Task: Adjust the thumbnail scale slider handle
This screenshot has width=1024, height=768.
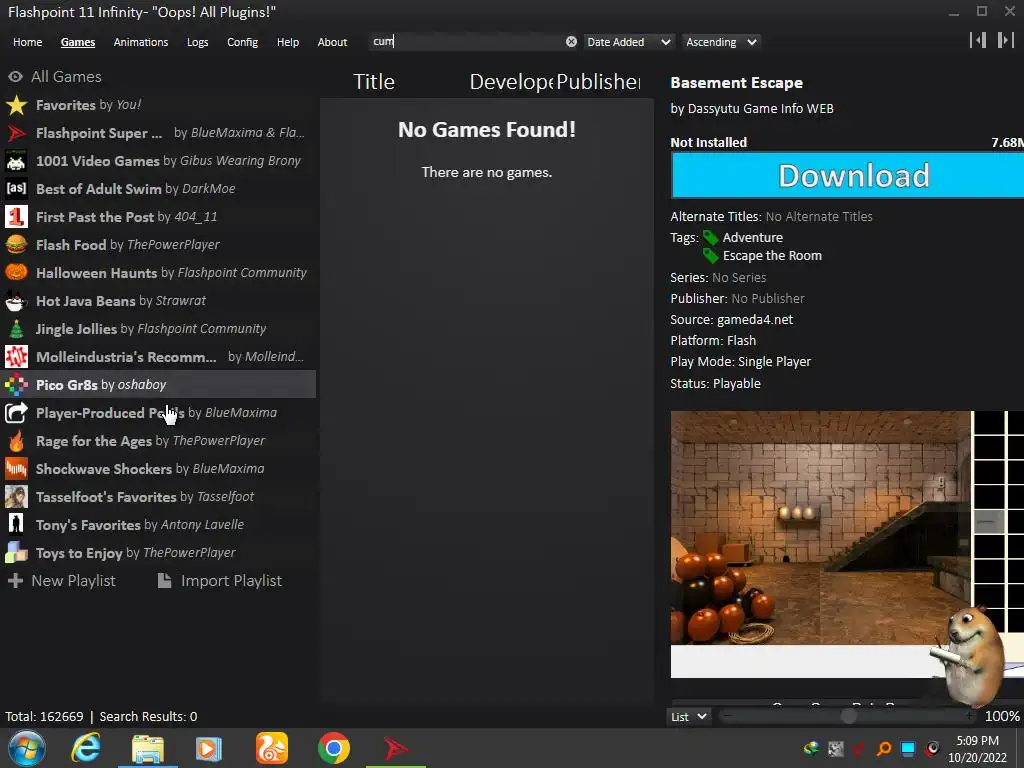Action: [848, 716]
